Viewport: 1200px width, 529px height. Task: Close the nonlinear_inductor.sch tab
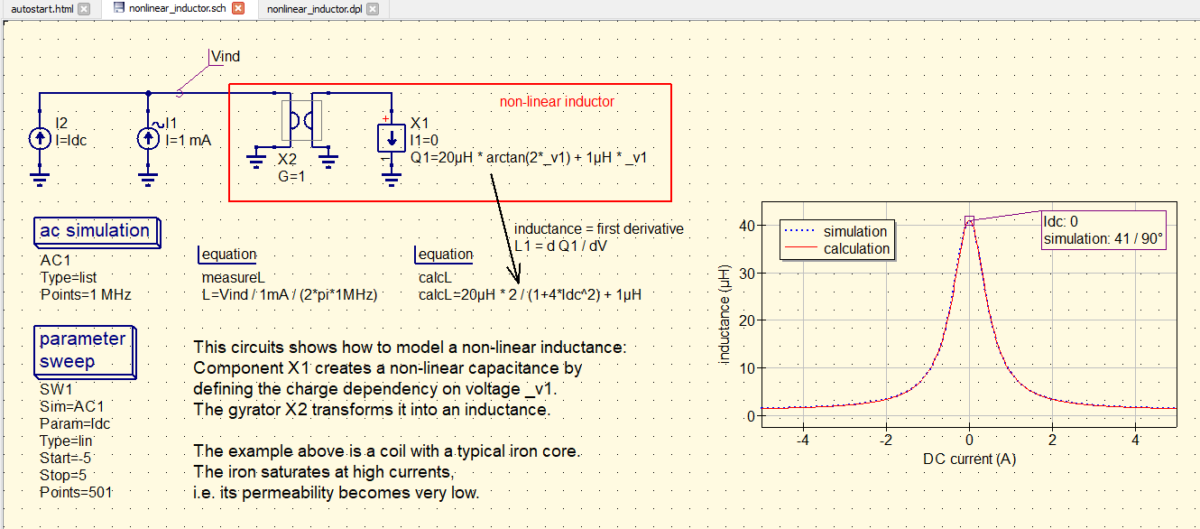238,8
